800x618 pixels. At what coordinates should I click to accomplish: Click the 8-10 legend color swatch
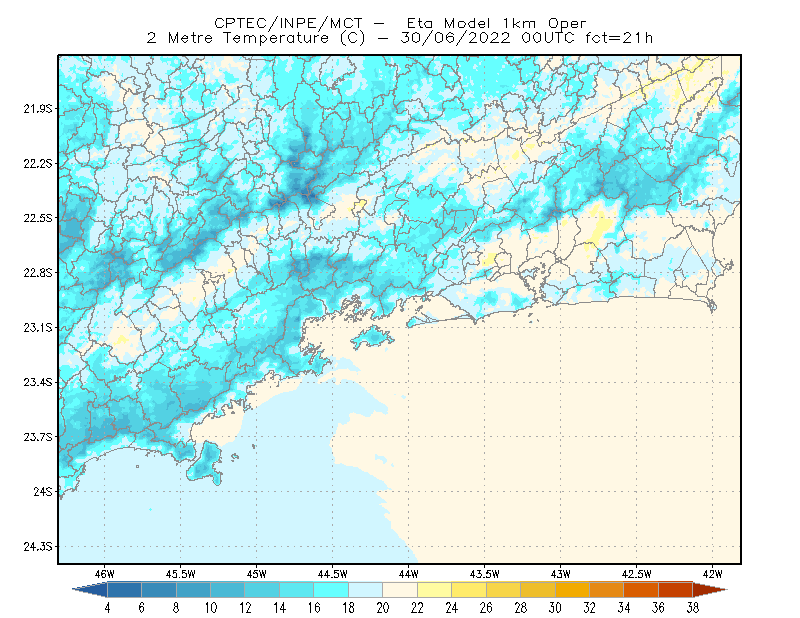[x=193, y=590]
